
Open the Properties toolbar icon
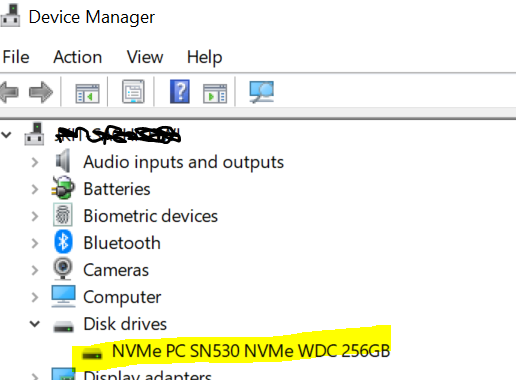pos(133,91)
